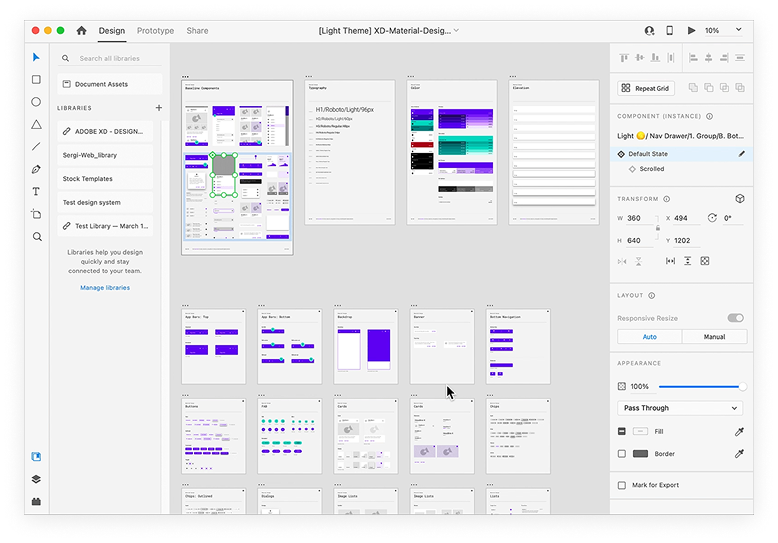778x543 pixels.
Task: Play the desktop preview
Action: pyautogui.click(x=691, y=31)
